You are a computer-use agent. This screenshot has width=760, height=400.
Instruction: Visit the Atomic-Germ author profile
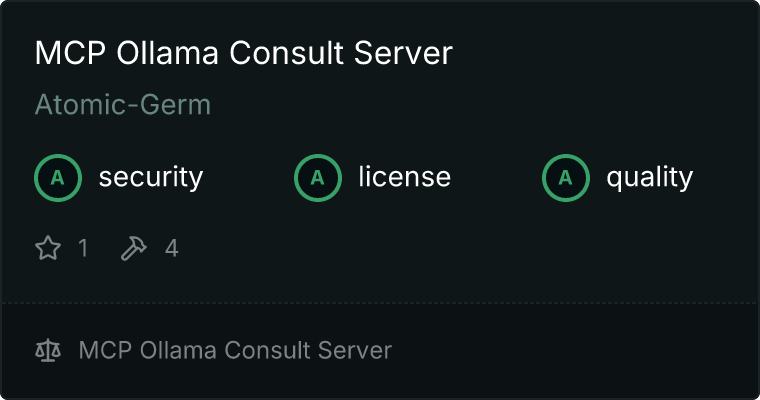123,105
